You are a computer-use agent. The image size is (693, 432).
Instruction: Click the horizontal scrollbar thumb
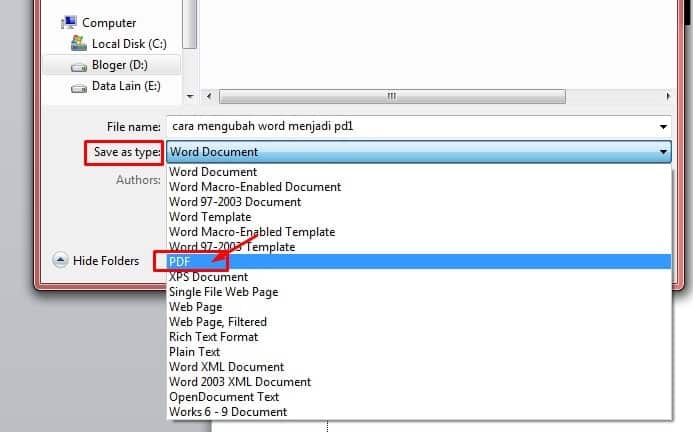coord(392,96)
